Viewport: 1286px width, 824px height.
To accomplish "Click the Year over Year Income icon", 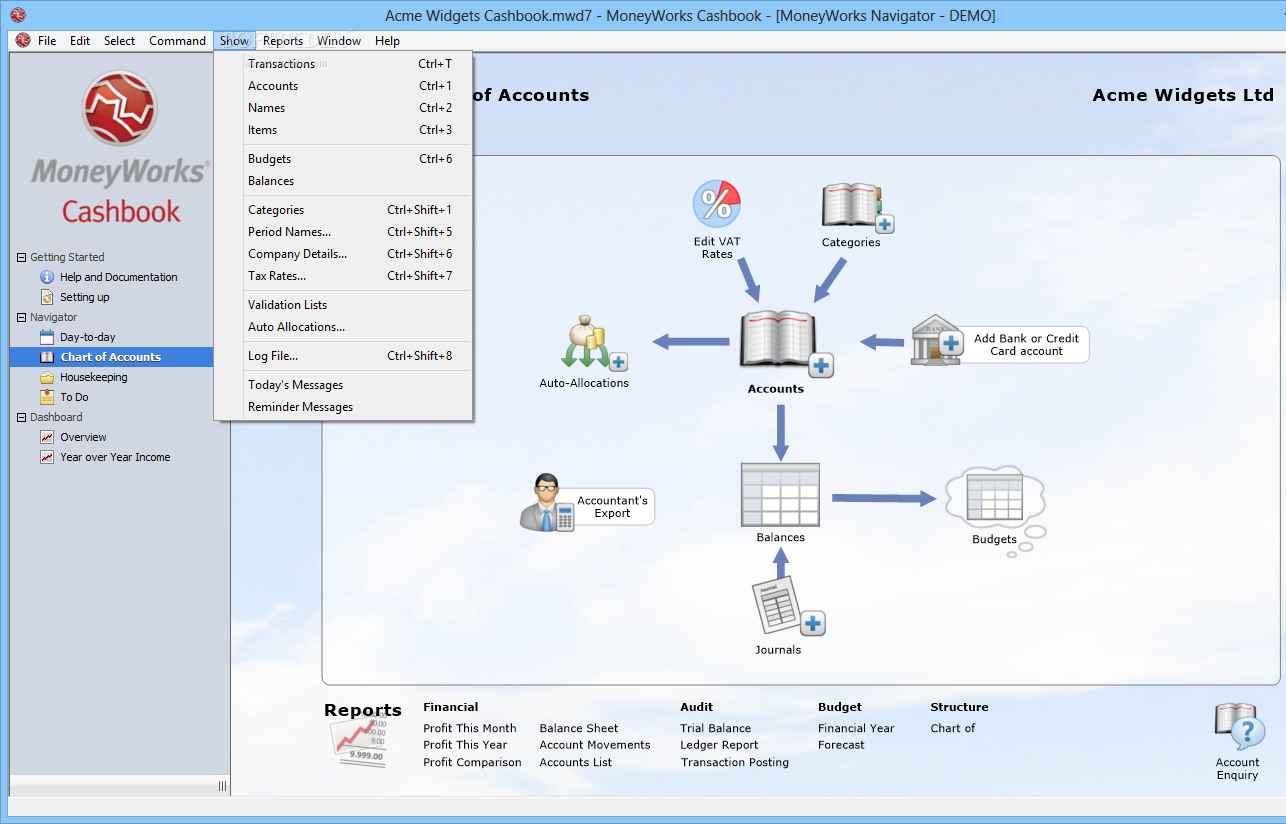I will point(47,457).
